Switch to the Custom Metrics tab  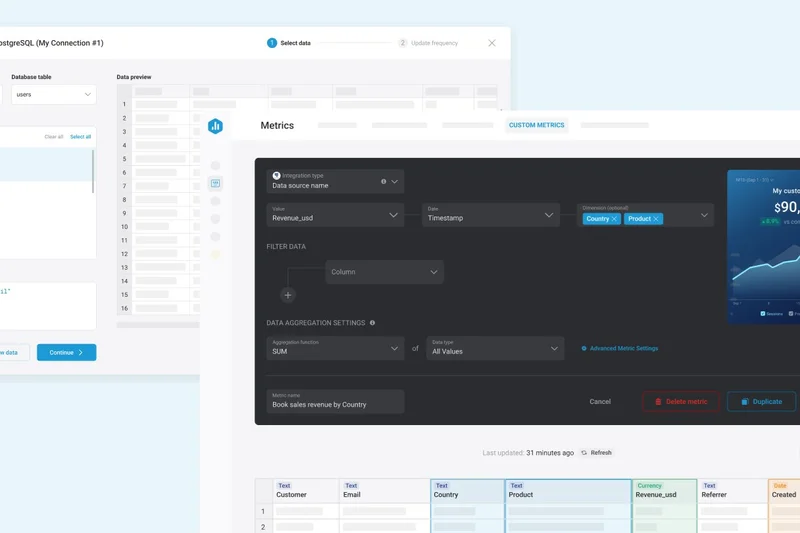point(537,125)
